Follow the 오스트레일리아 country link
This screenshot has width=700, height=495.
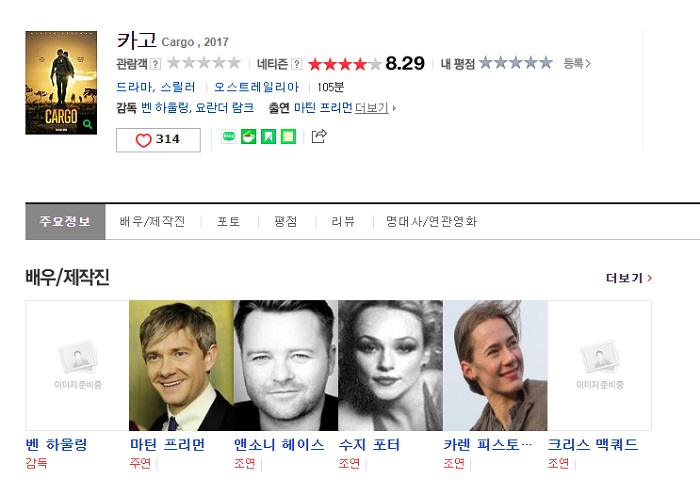coord(256,87)
